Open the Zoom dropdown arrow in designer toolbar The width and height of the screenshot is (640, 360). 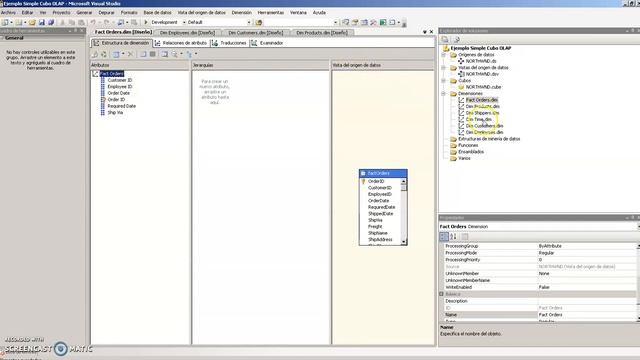(181, 54)
